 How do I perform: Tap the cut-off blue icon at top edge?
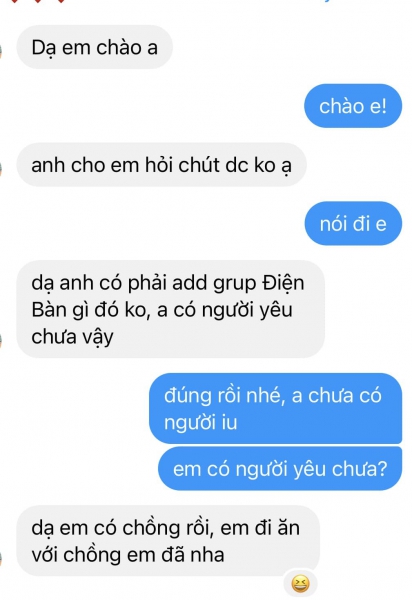[327, 1]
